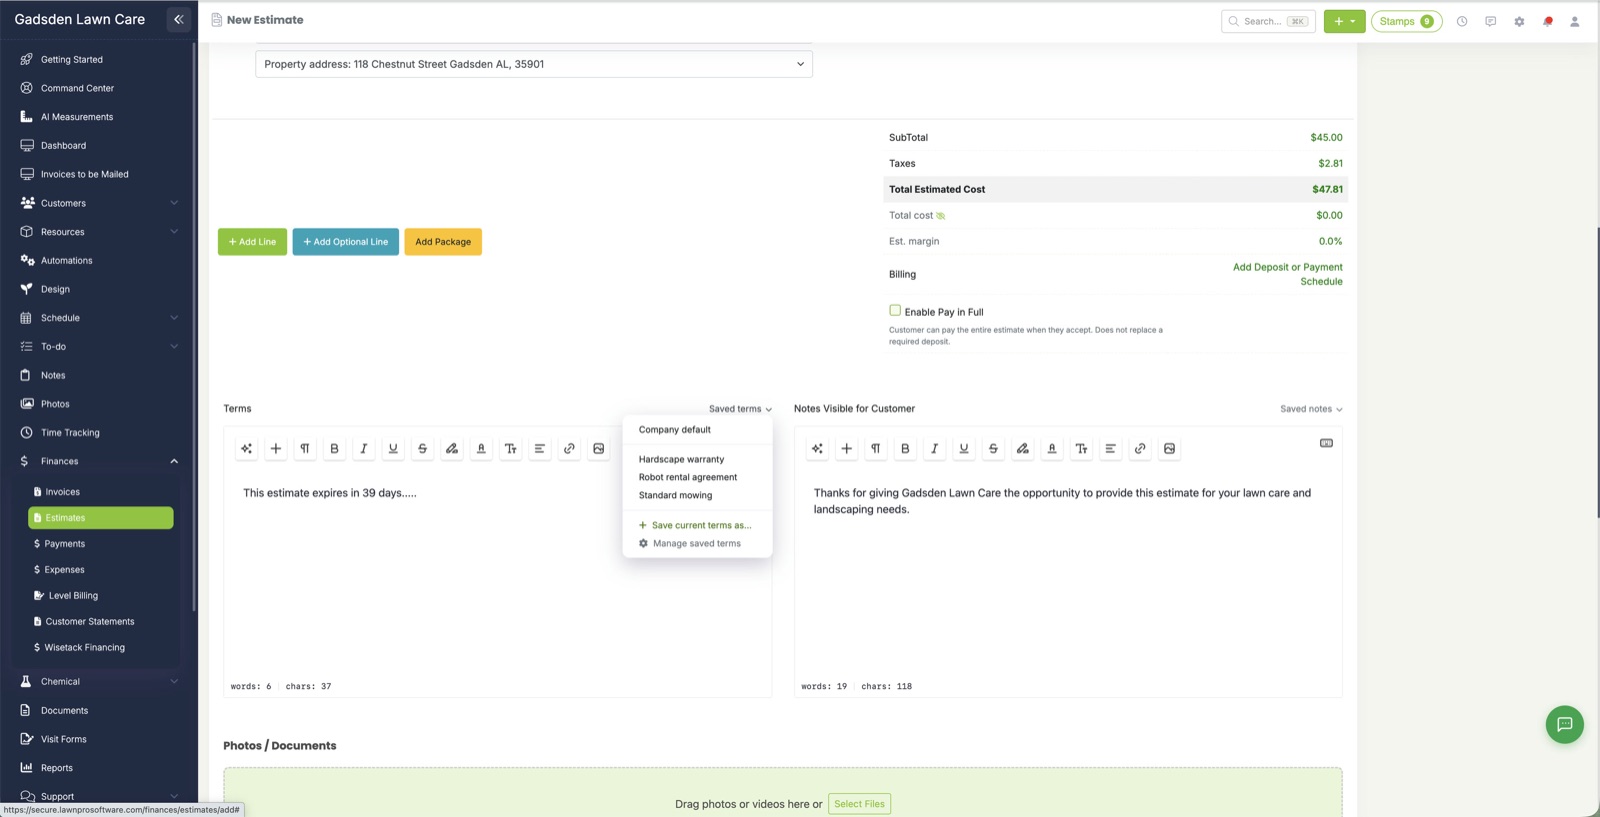1600x817 pixels.
Task: Click the plus insert icon in Terms toolbar
Action: (x=276, y=449)
